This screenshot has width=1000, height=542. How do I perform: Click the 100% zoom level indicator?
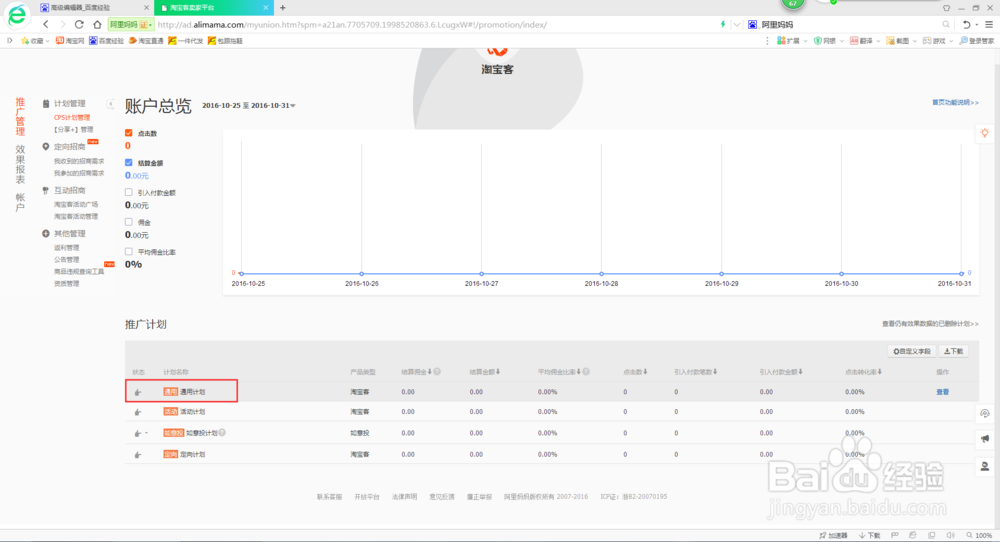point(979,536)
